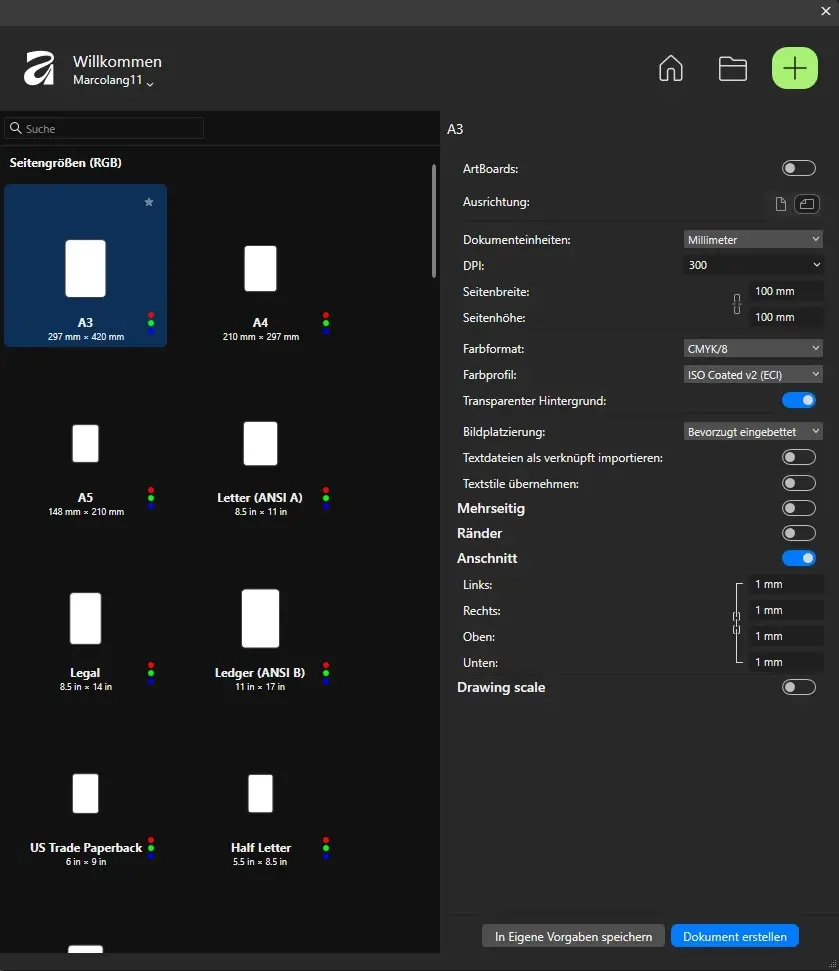The image size is (839, 971).
Task: Open Farbformat CMYK/8 dropdown
Action: tap(753, 349)
